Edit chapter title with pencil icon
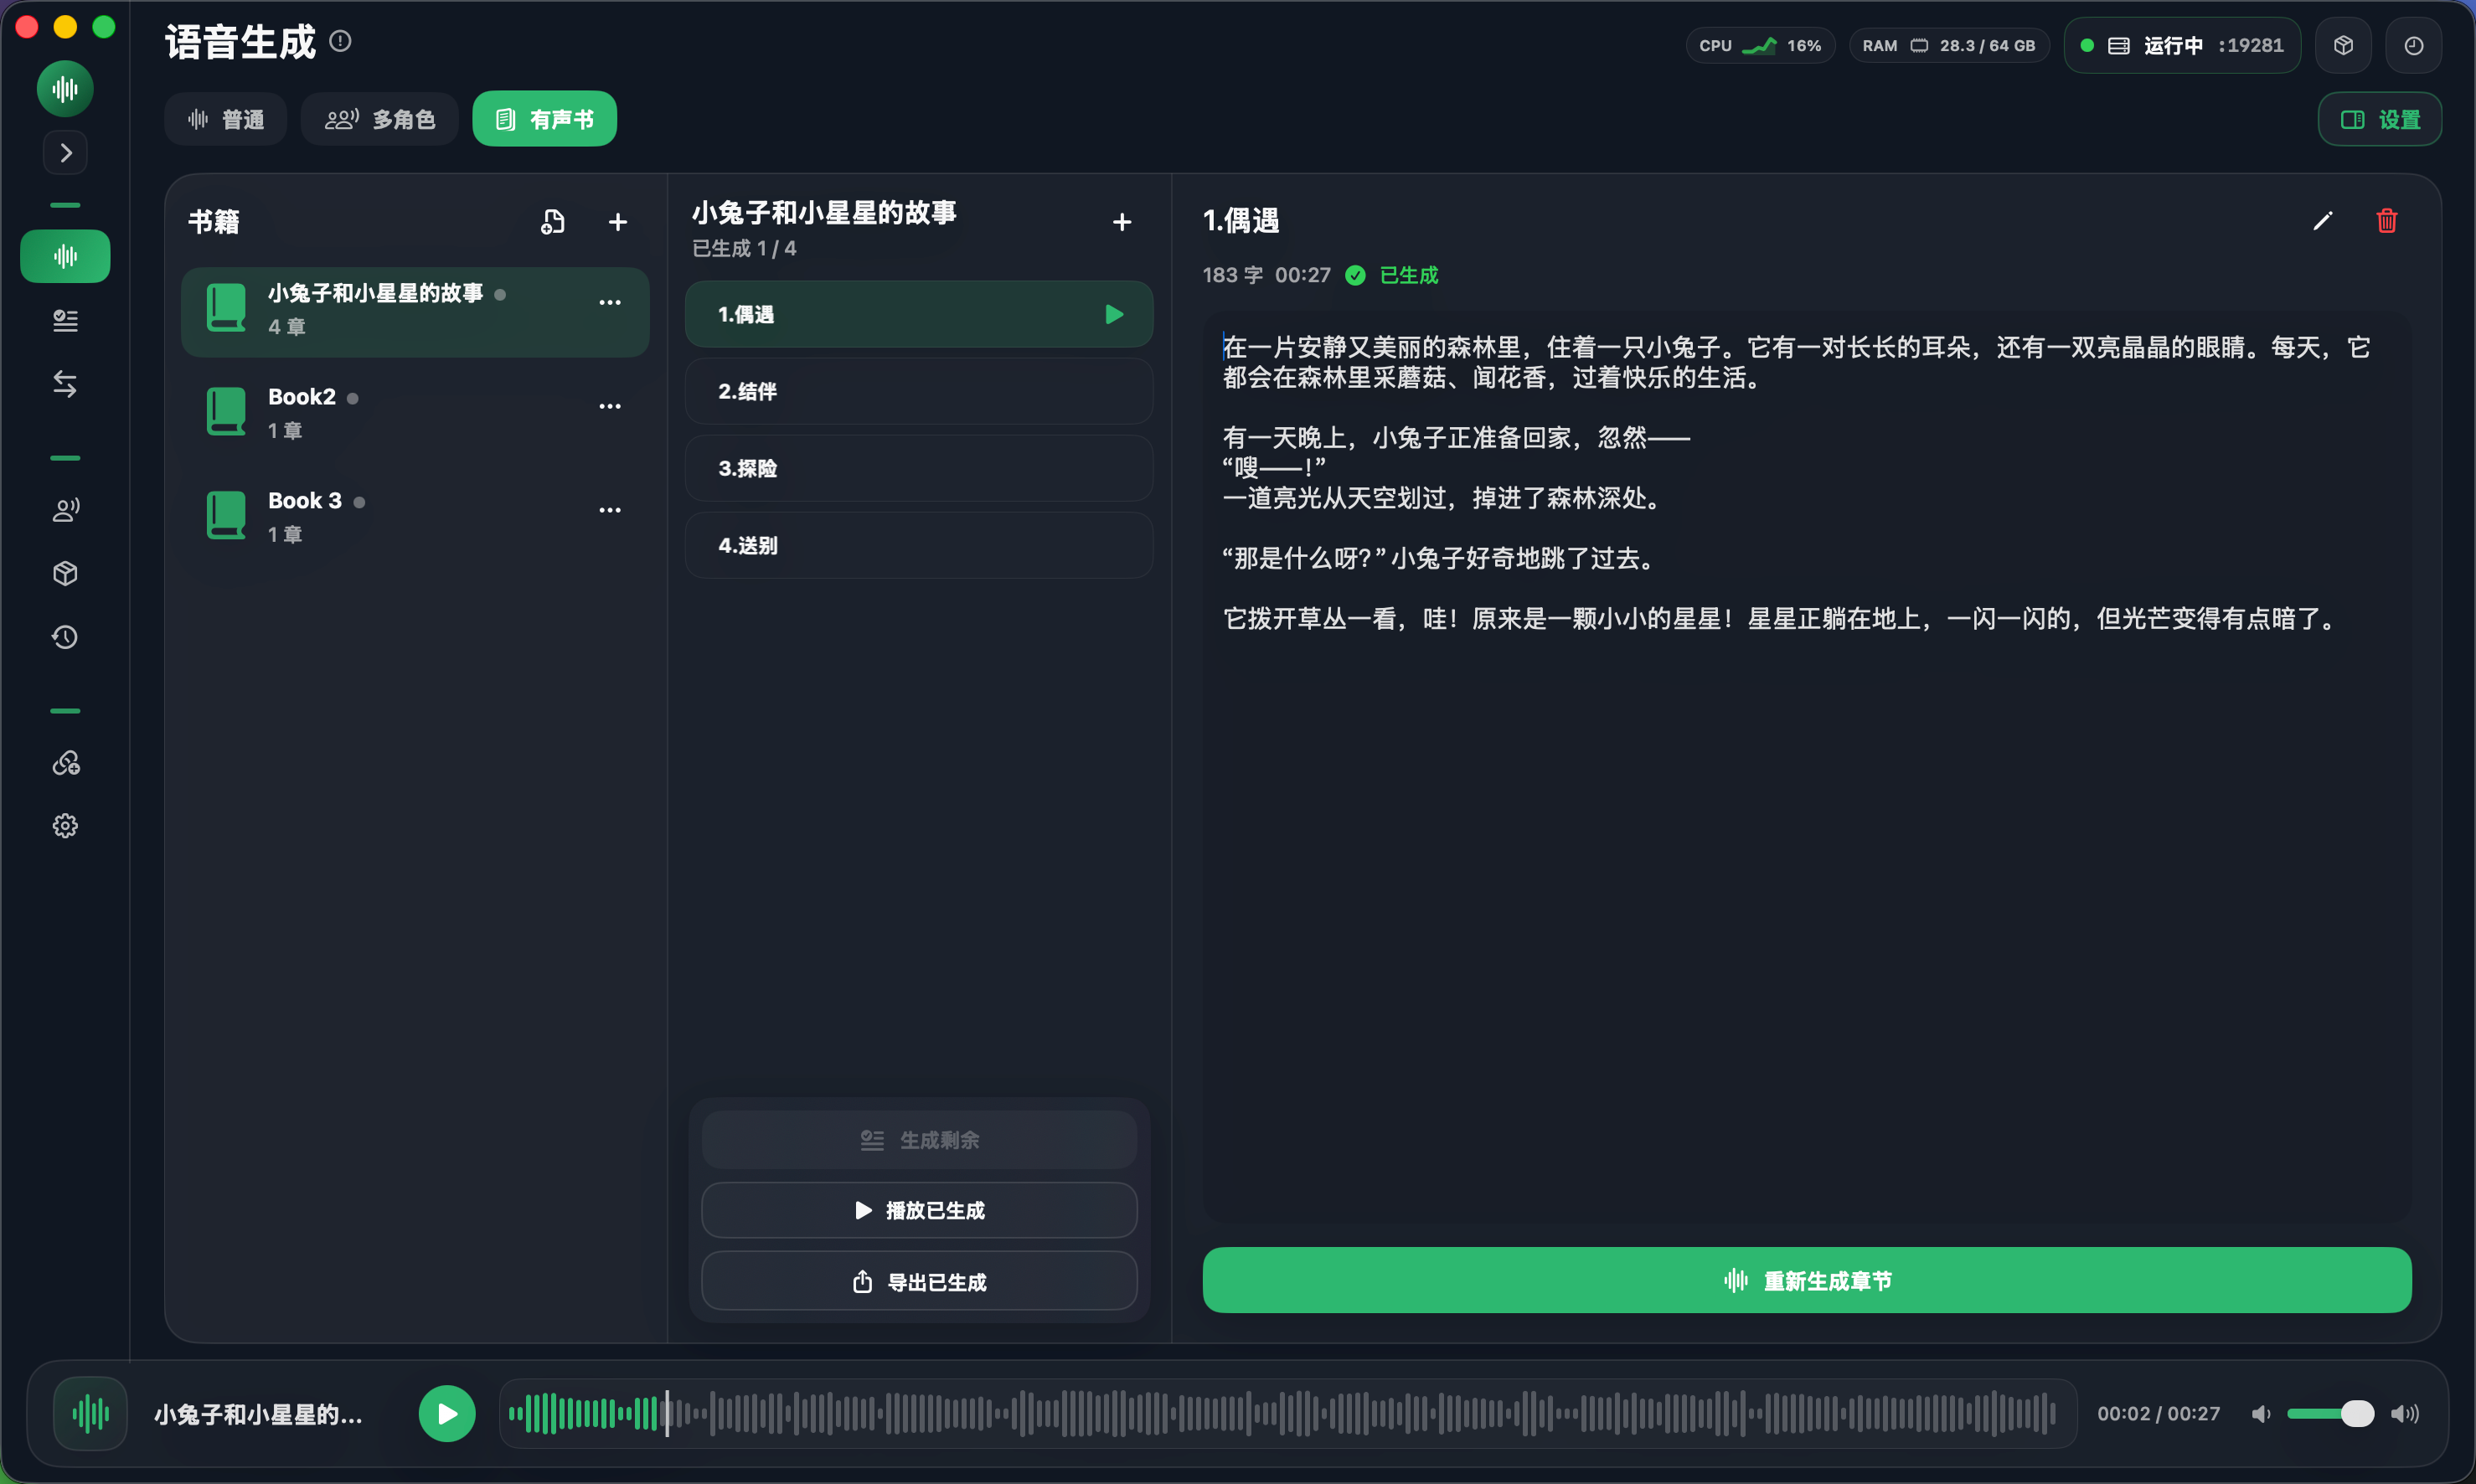Viewport: 2476px width, 1484px height. tap(2323, 221)
